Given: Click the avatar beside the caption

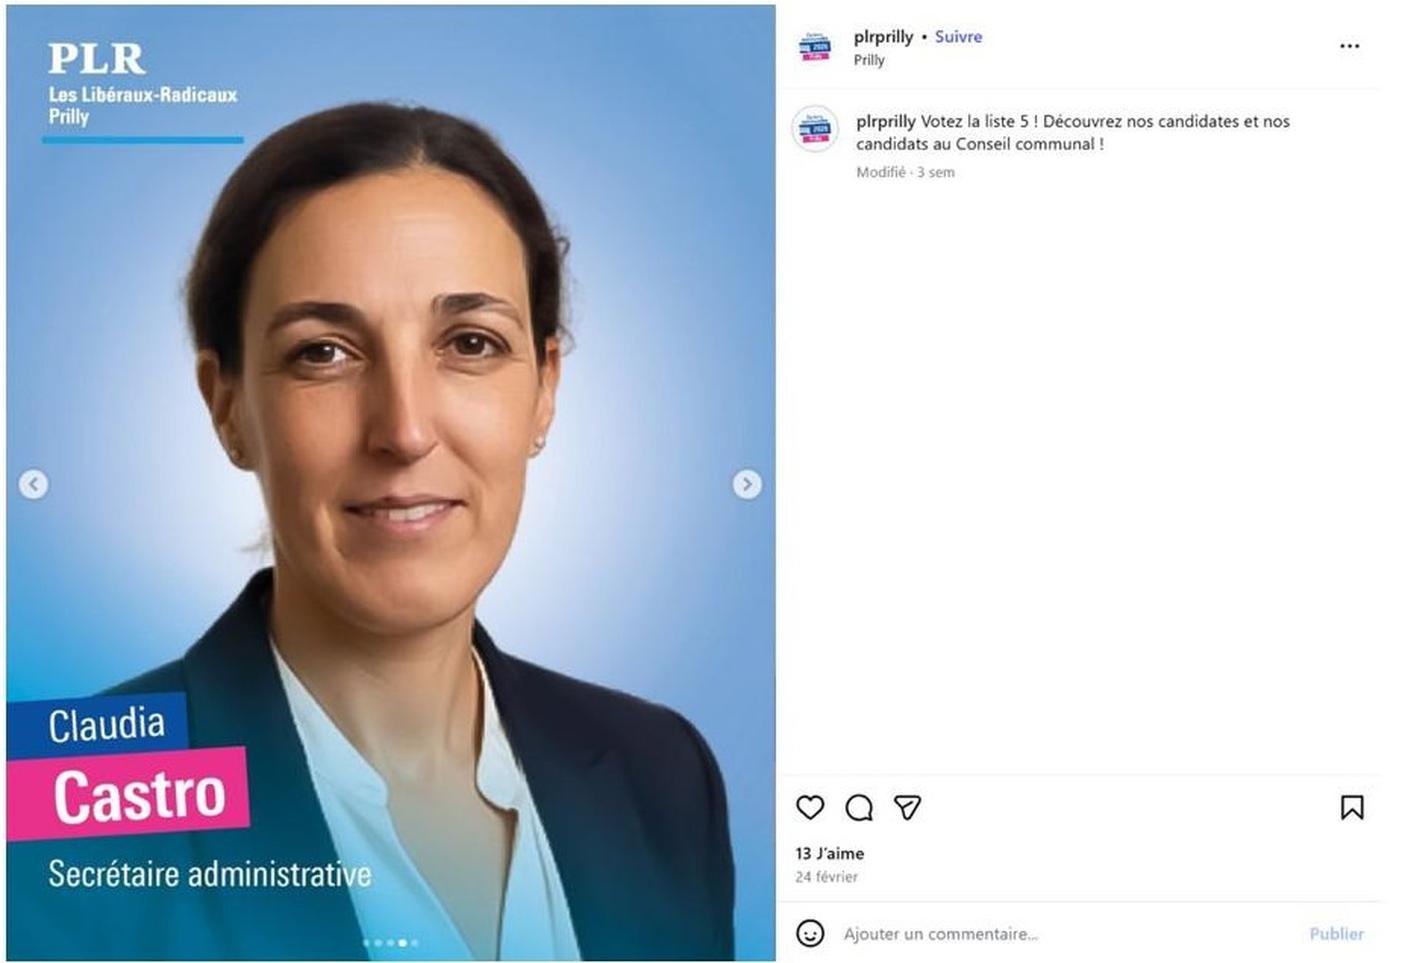Looking at the screenshot, I should click(x=815, y=129).
